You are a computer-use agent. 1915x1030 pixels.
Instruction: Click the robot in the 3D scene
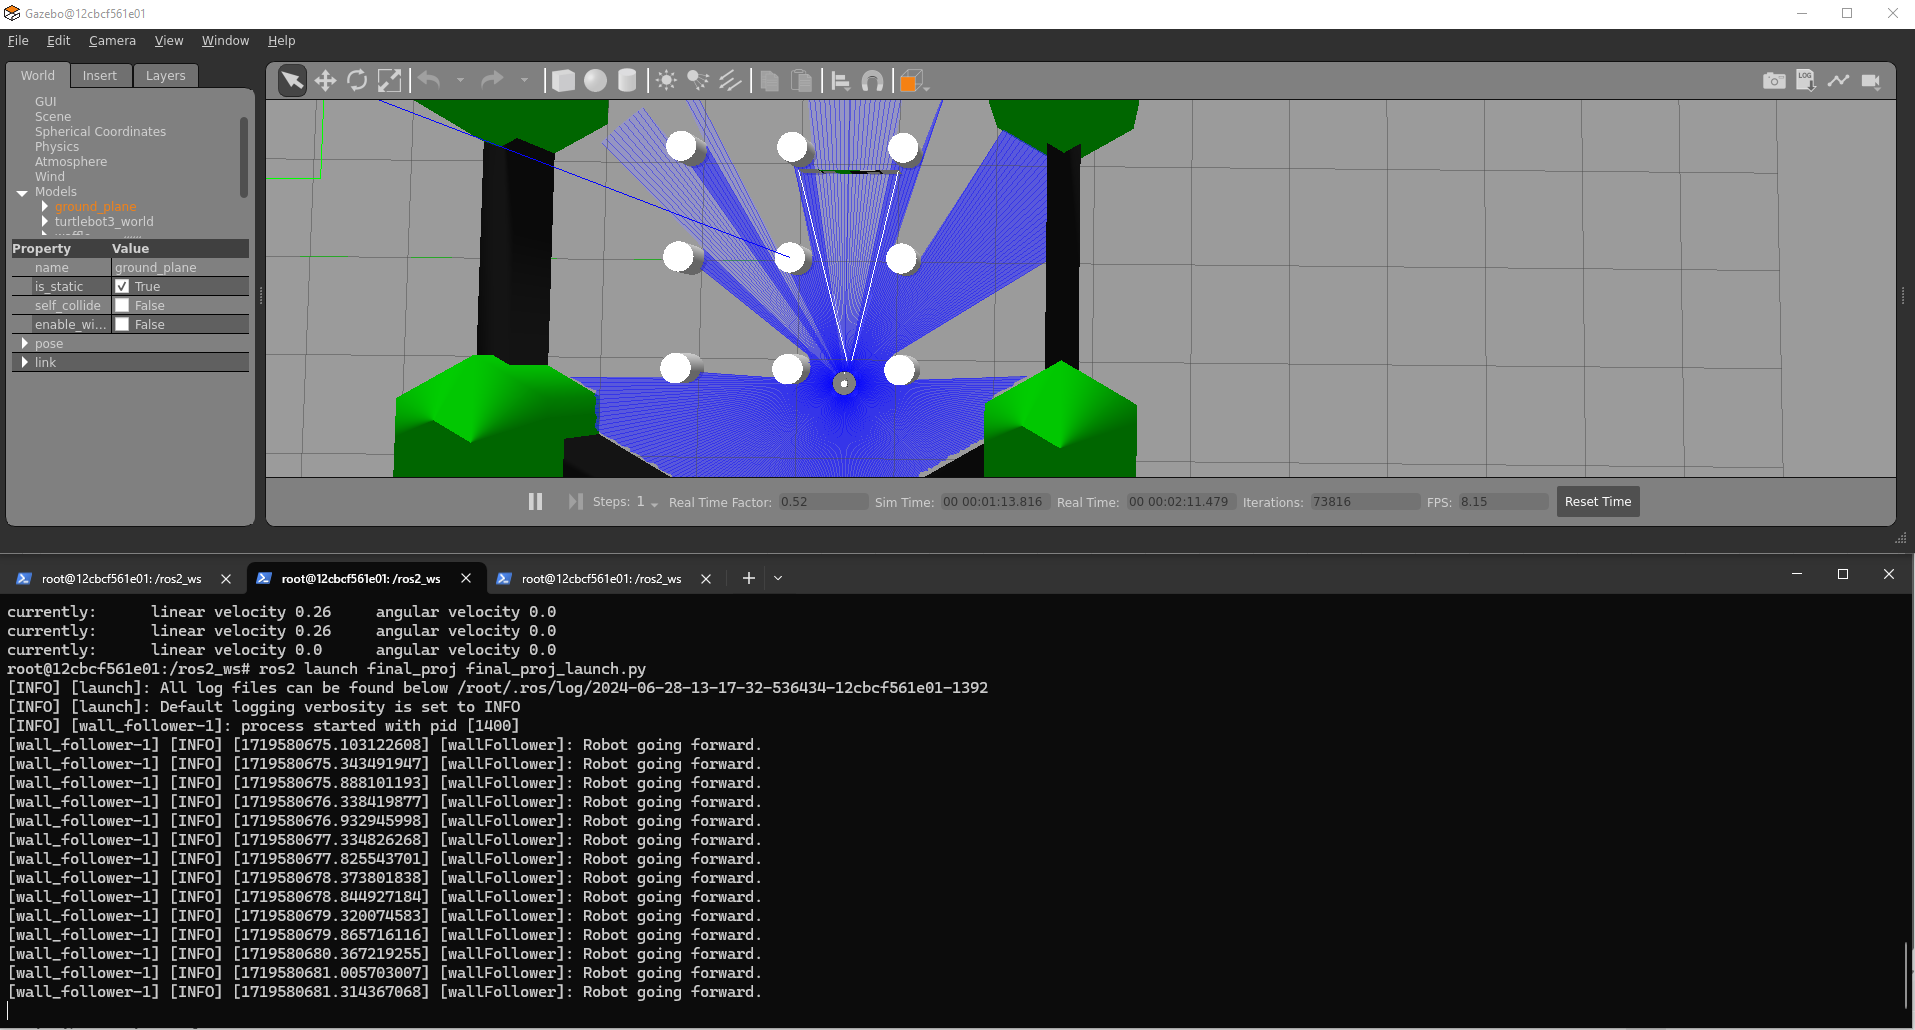[x=844, y=383]
